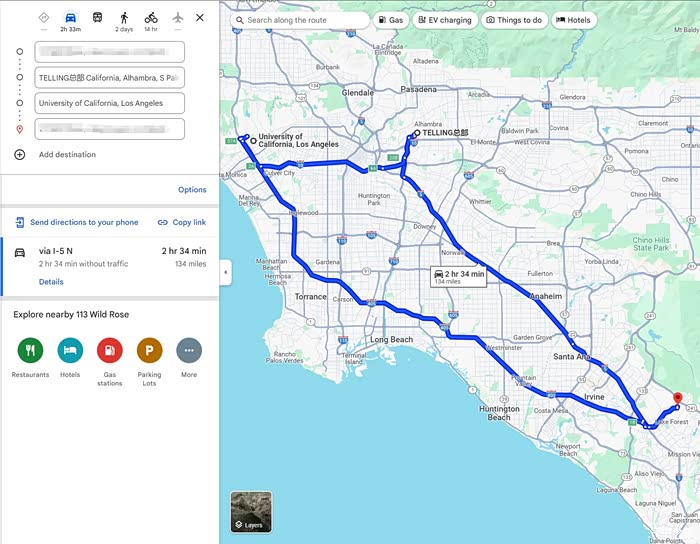Viewport: 700px width, 544px height.
Task: Select flights mode airplane icon
Action: click(178, 18)
